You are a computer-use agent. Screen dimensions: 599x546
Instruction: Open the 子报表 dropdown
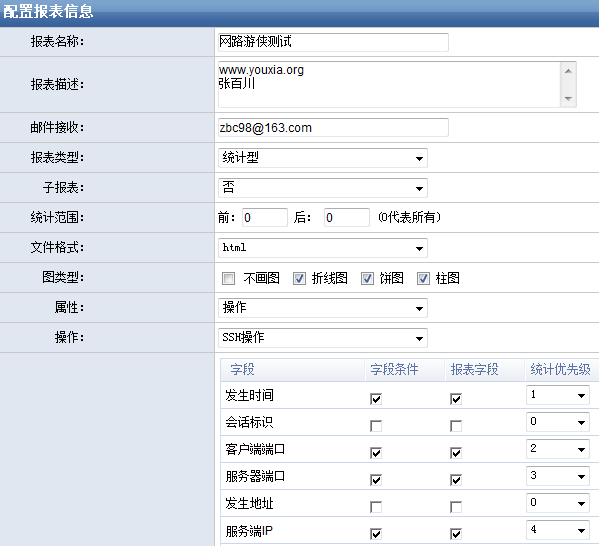323,188
